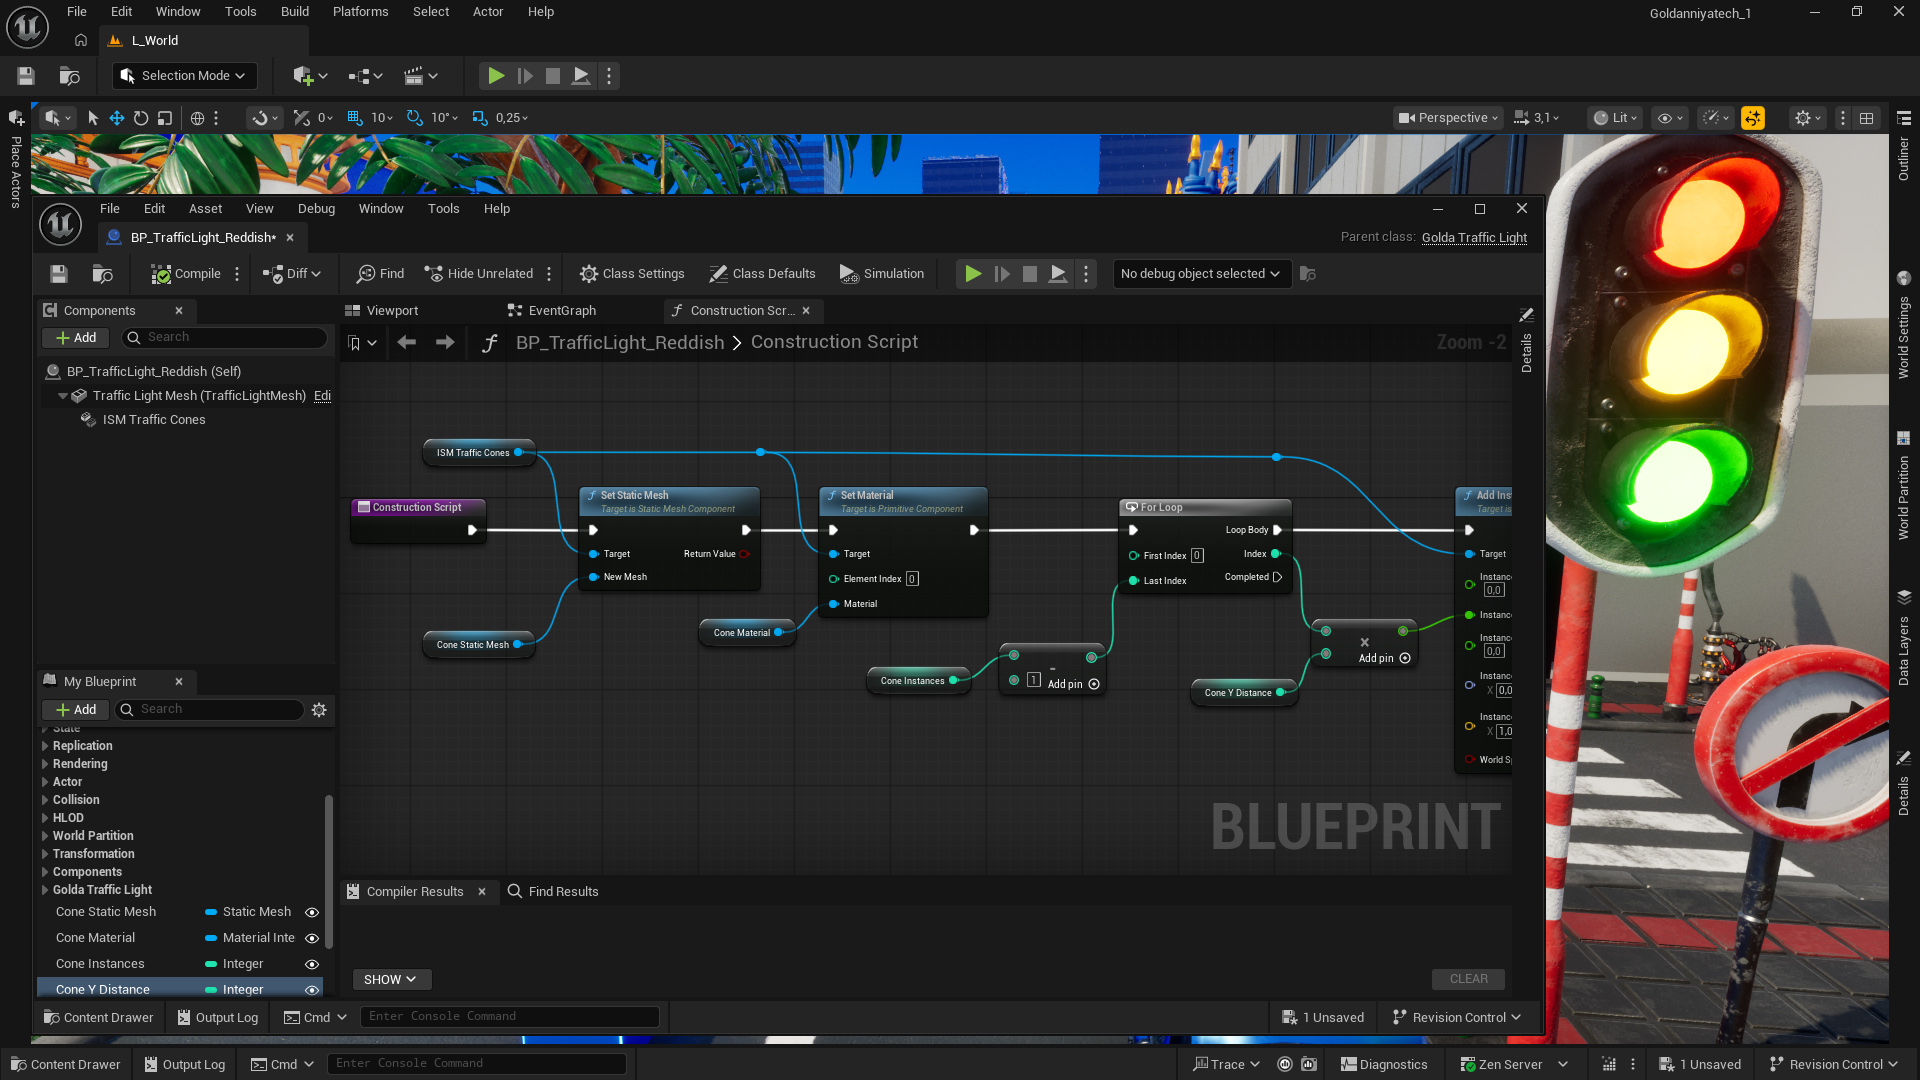The height and width of the screenshot is (1080, 1920).
Task: Switch to Find Results tab
Action: click(553, 892)
